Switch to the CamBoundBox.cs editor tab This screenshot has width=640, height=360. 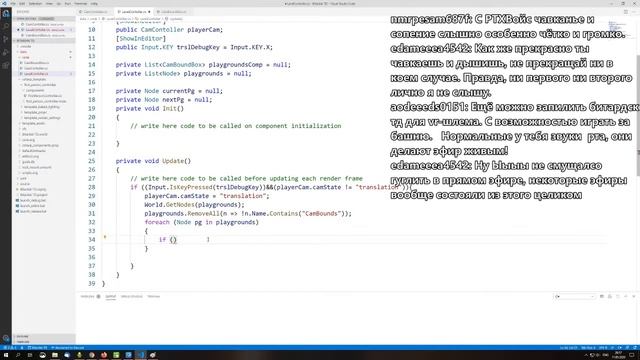pos(173,12)
